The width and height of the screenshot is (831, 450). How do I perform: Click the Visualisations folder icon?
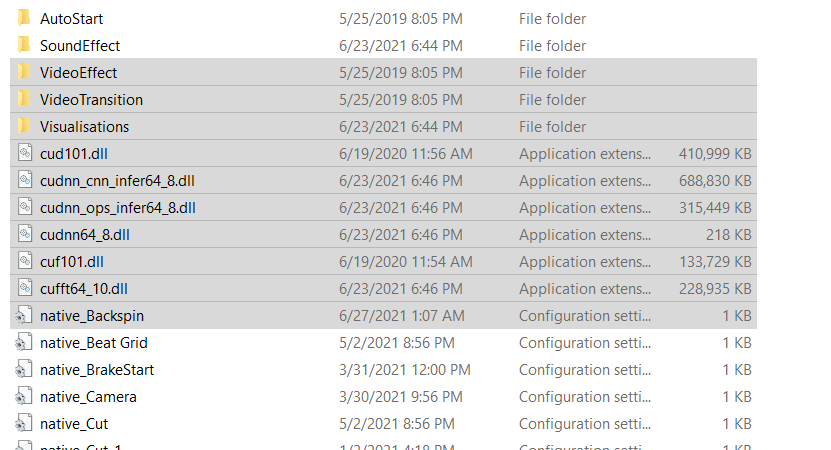click(24, 126)
